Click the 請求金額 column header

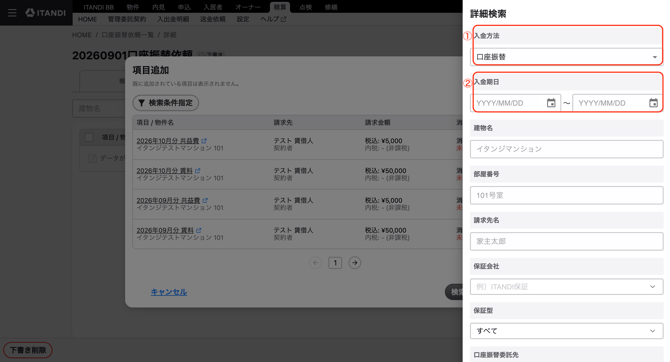(377, 122)
